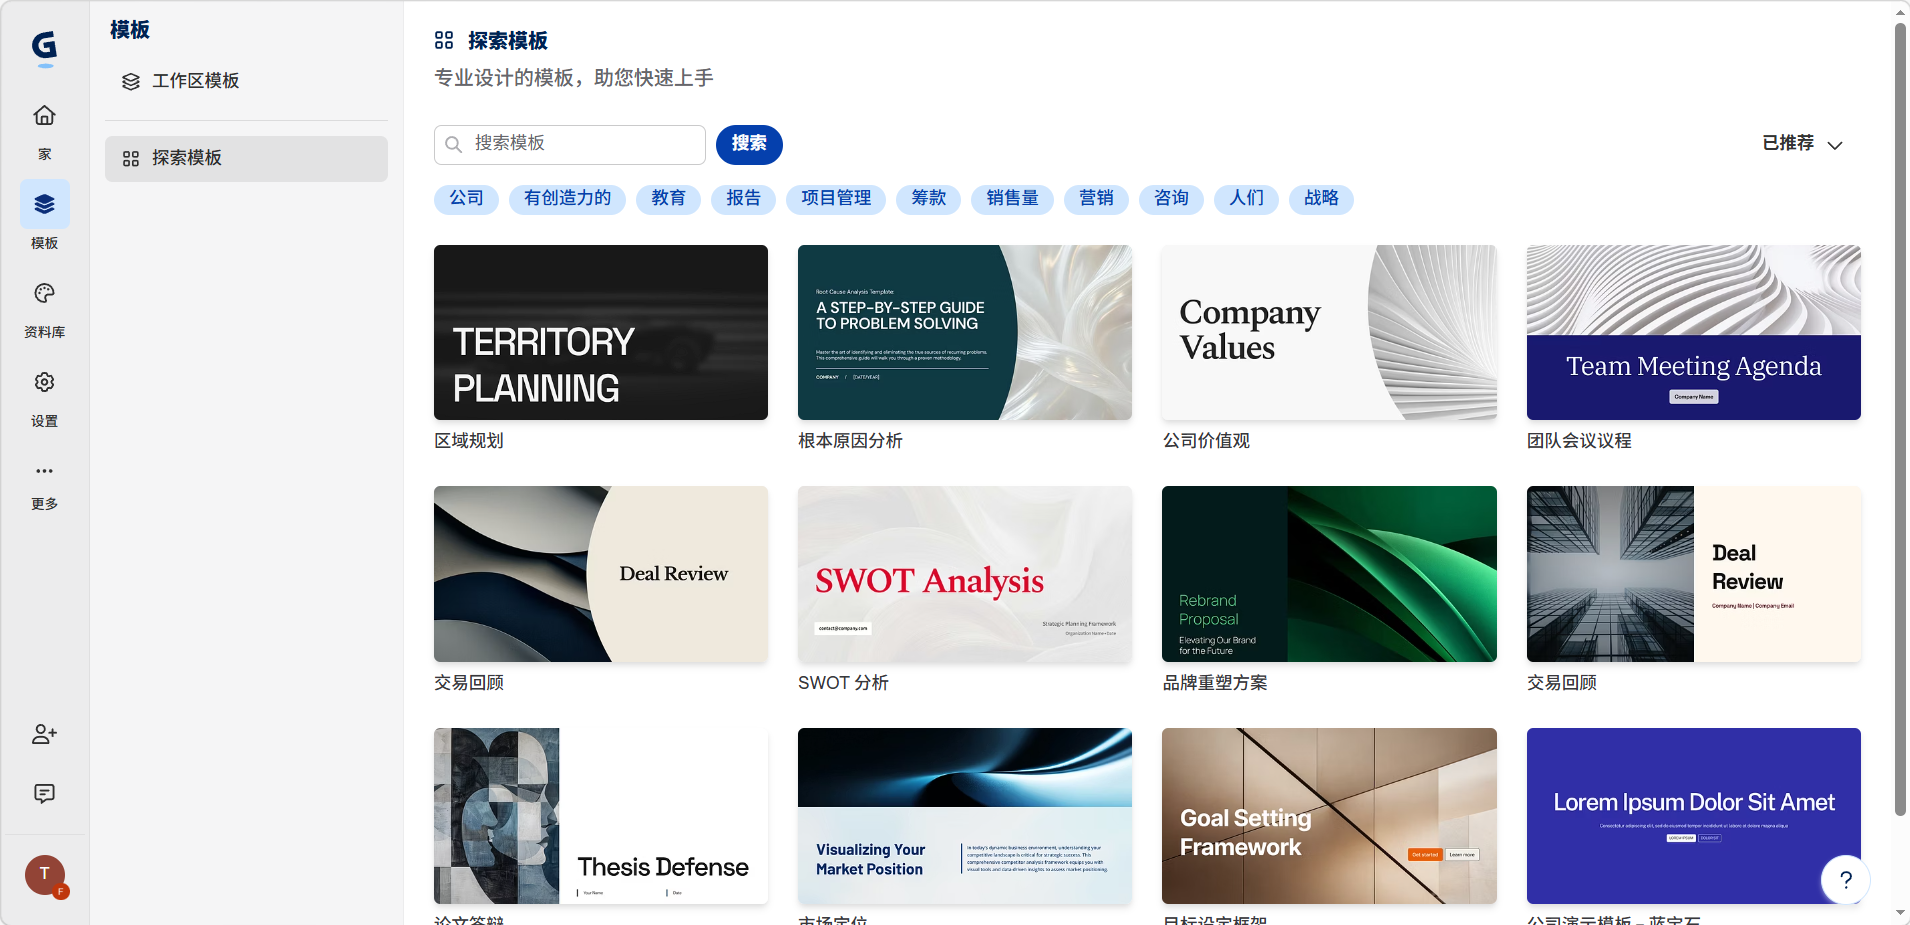Screen dimensions: 1910x925
Task: Open the SWOT Analysis template thumbnail
Action: click(964, 574)
